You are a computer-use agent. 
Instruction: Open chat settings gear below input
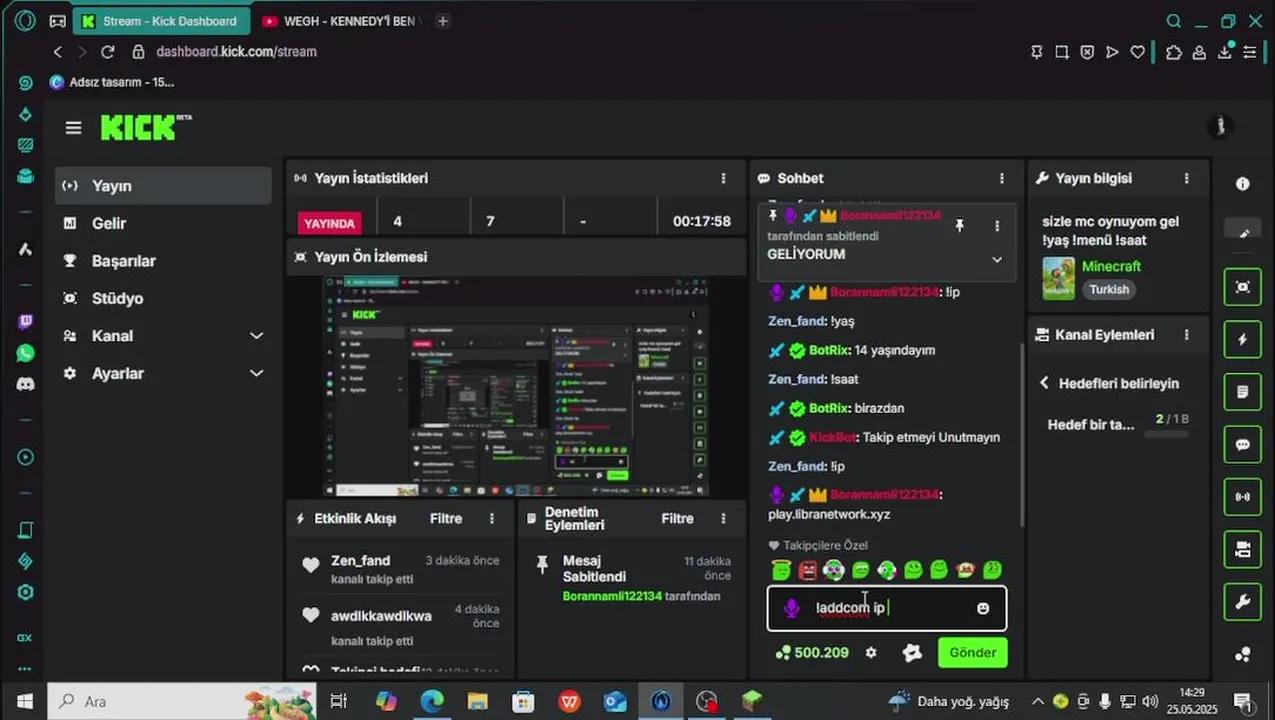point(871,653)
